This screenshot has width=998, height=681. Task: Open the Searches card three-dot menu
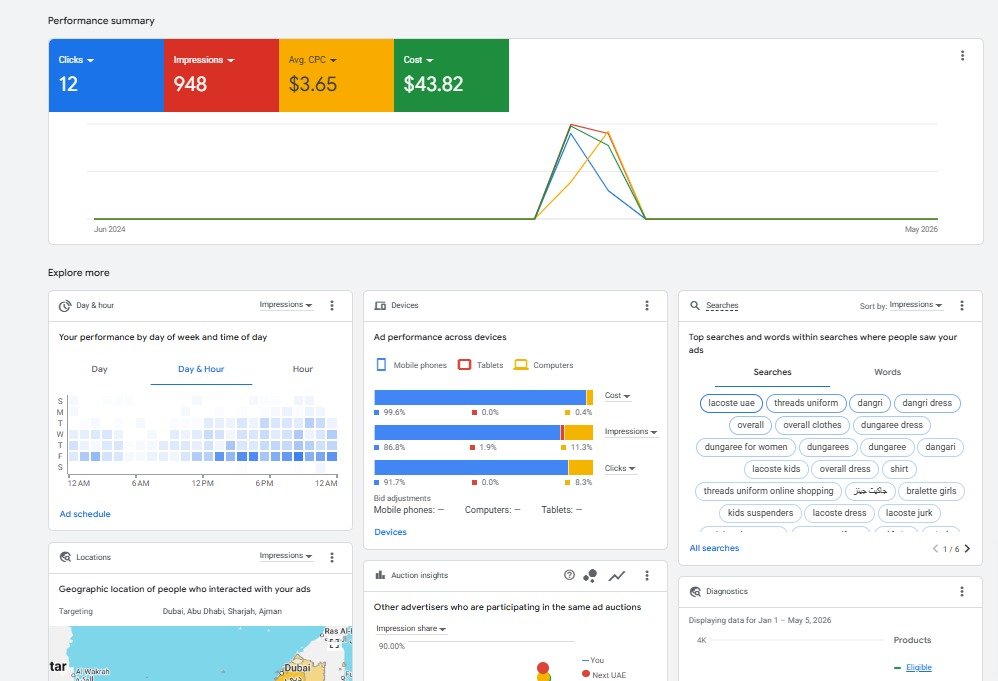coord(962,305)
